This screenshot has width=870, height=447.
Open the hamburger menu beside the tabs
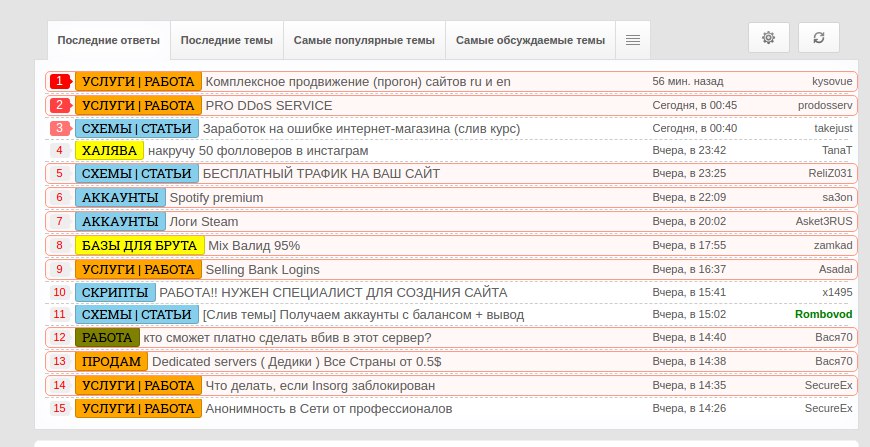[x=632, y=40]
